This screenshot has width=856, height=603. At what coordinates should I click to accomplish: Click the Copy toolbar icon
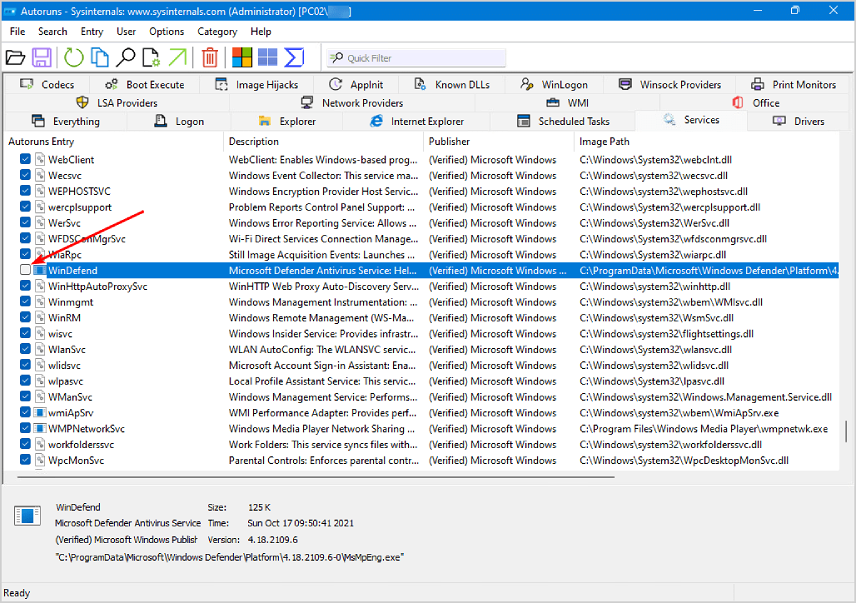pyautogui.click(x=99, y=57)
